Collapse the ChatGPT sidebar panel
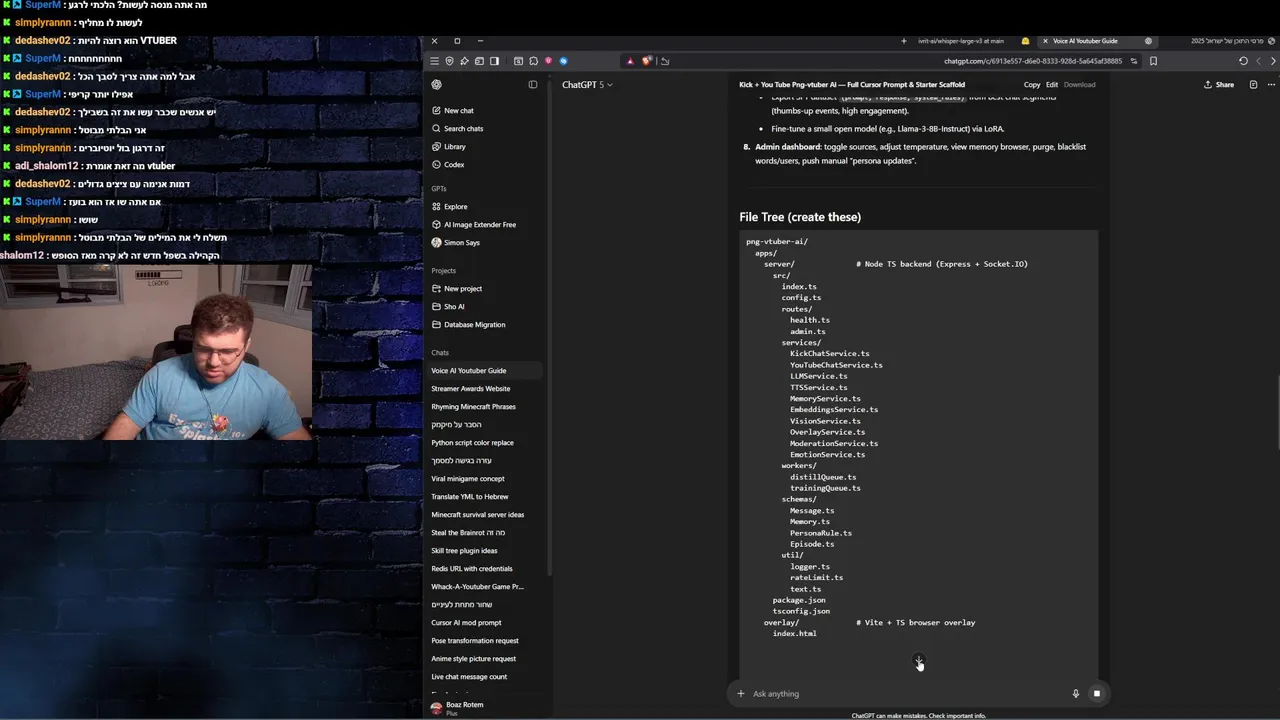 (x=533, y=85)
